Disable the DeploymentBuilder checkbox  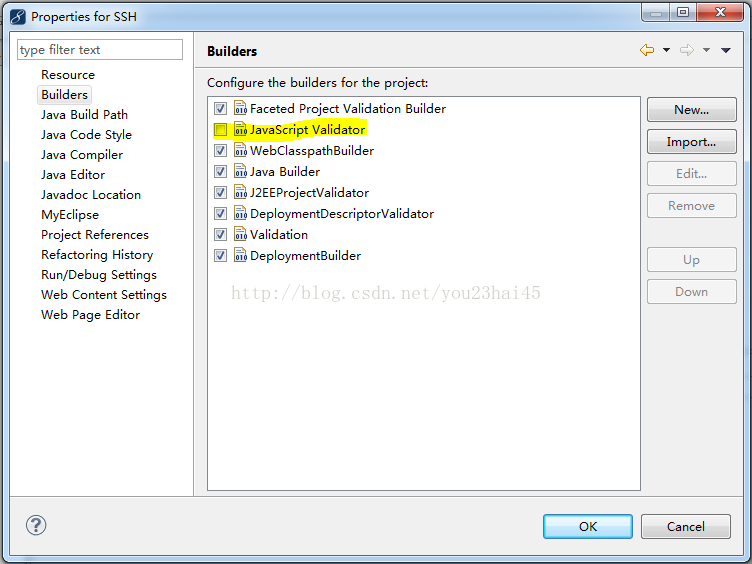coord(220,256)
